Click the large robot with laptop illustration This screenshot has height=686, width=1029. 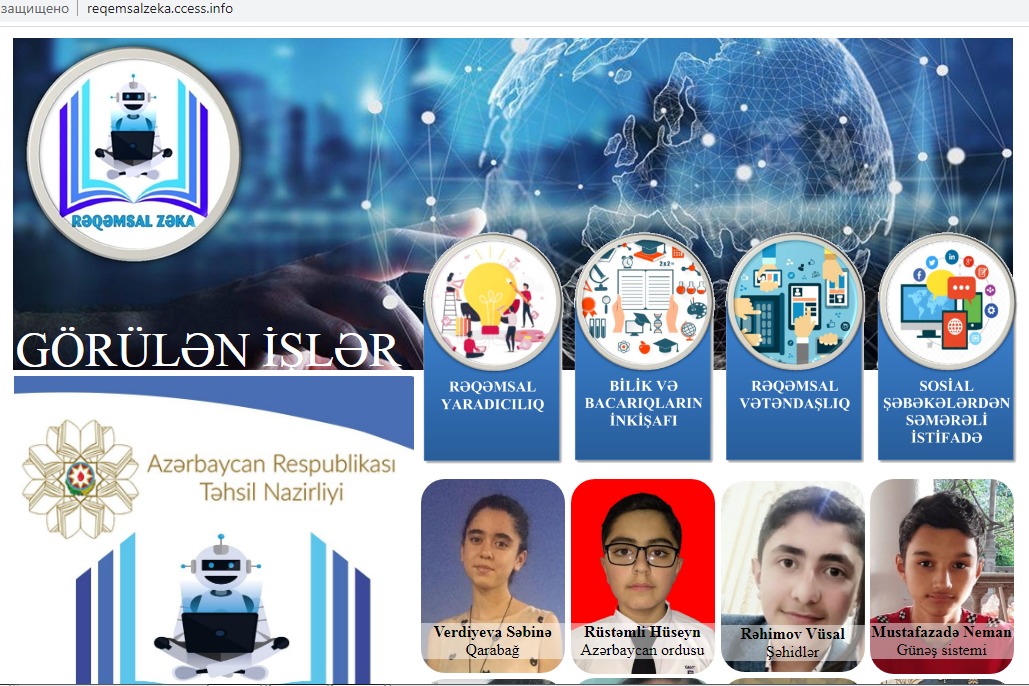(x=222, y=607)
